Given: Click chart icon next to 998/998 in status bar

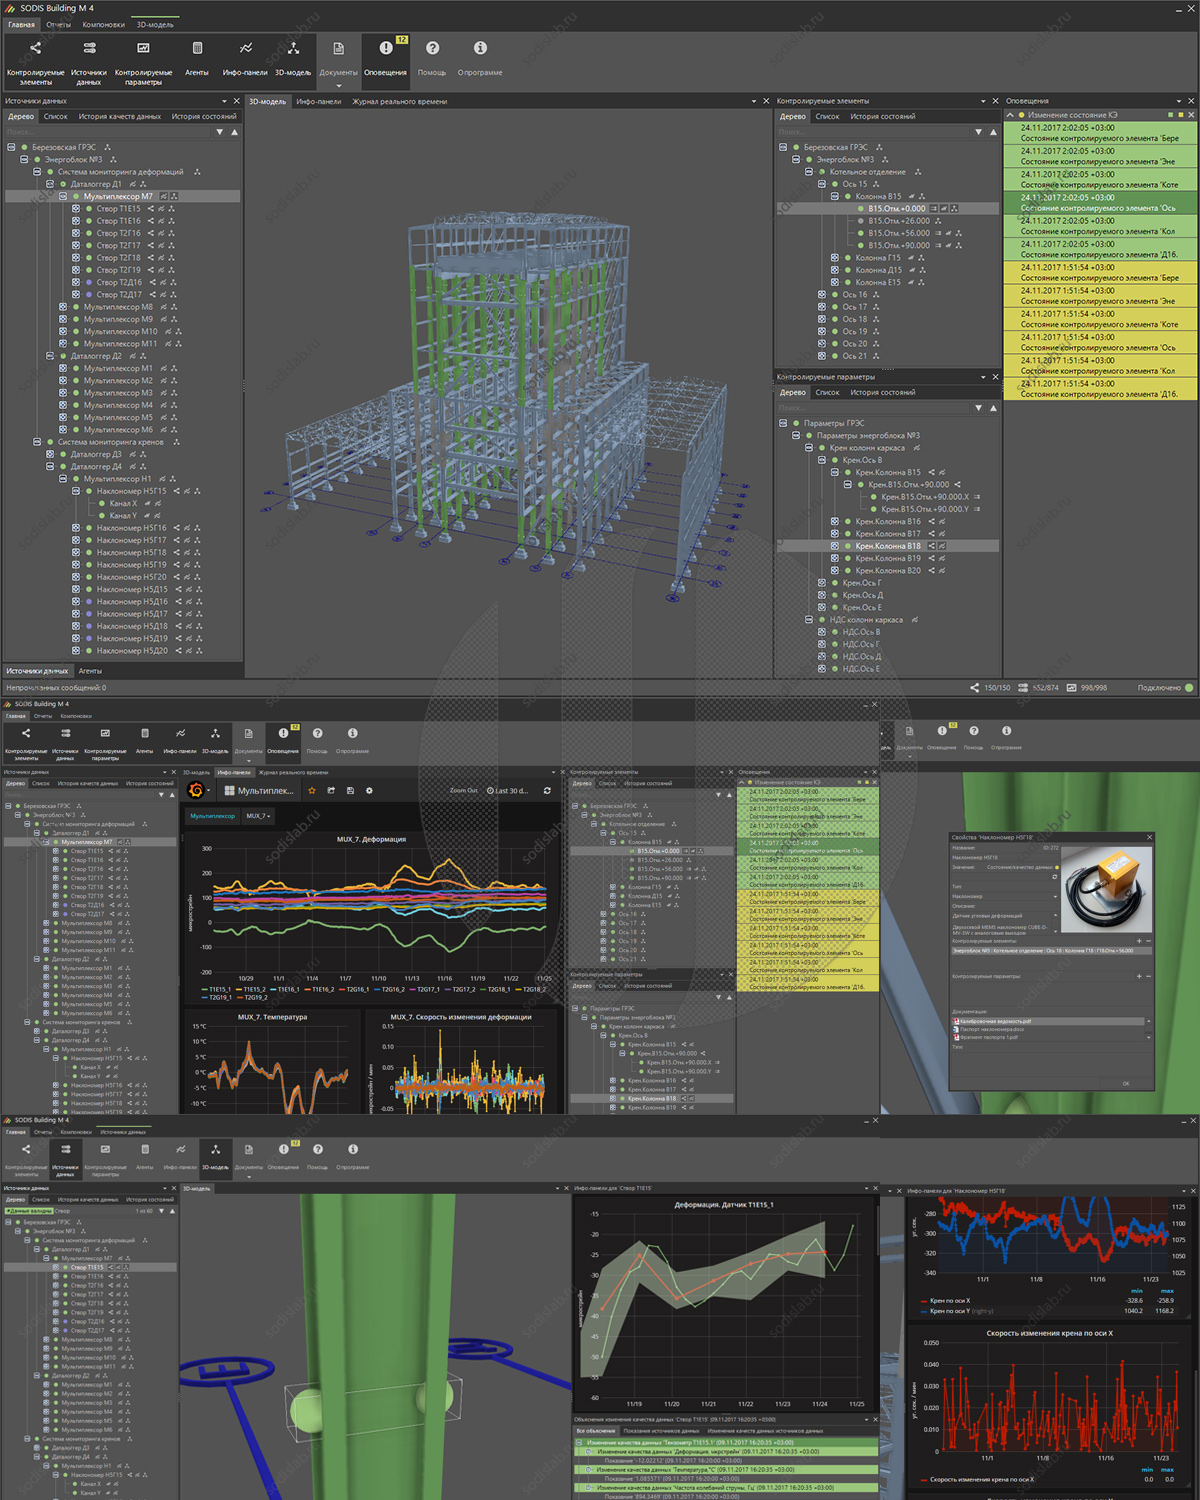Looking at the screenshot, I should [1071, 688].
